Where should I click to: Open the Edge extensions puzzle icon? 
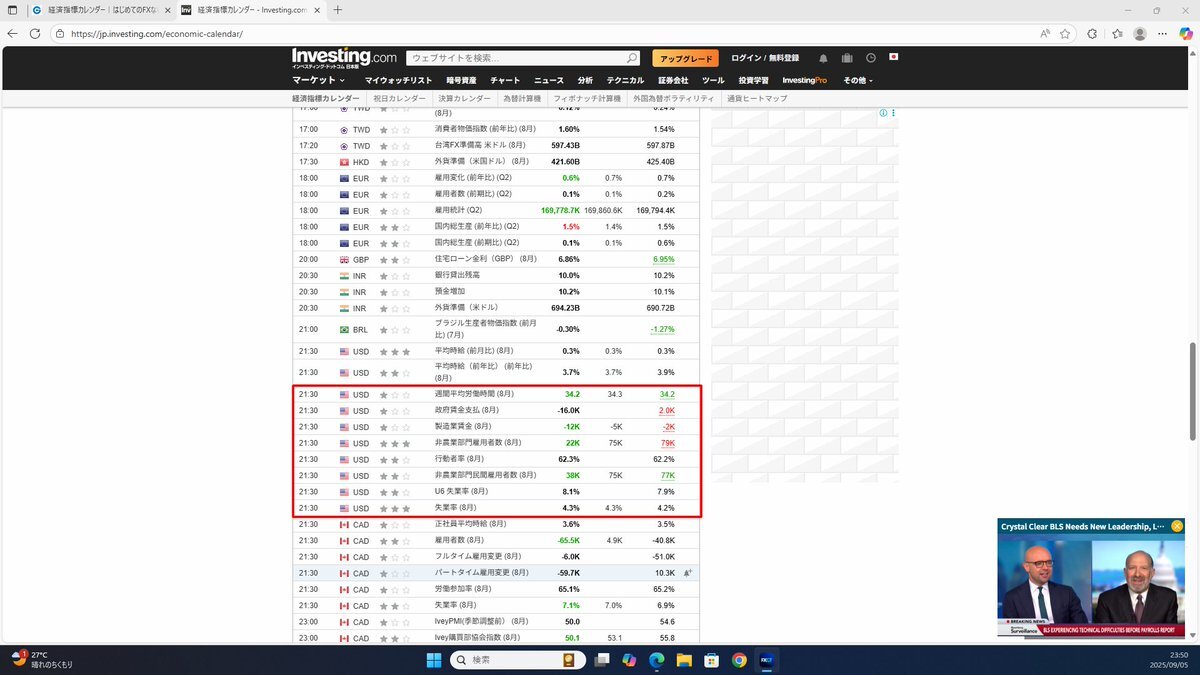1092,33
